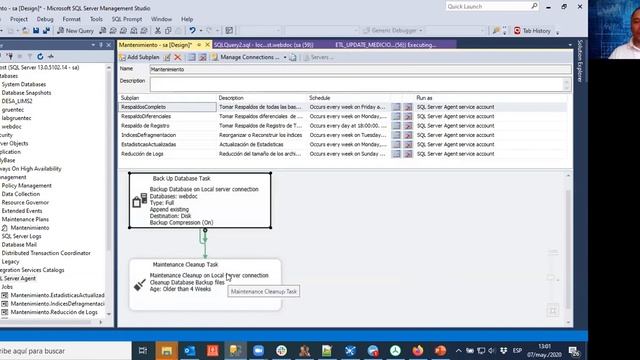
Task: Click the schedule calendar icon on the RespaldosCompleto row
Action: click(396, 107)
